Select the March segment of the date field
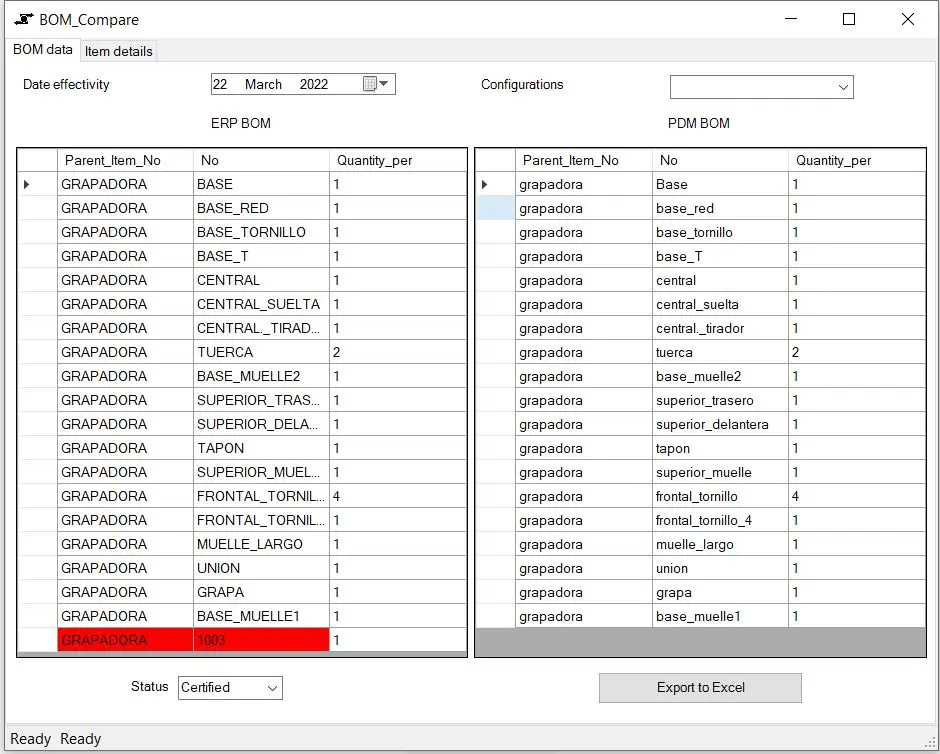The width and height of the screenshot is (940, 754). pyautogui.click(x=262, y=84)
